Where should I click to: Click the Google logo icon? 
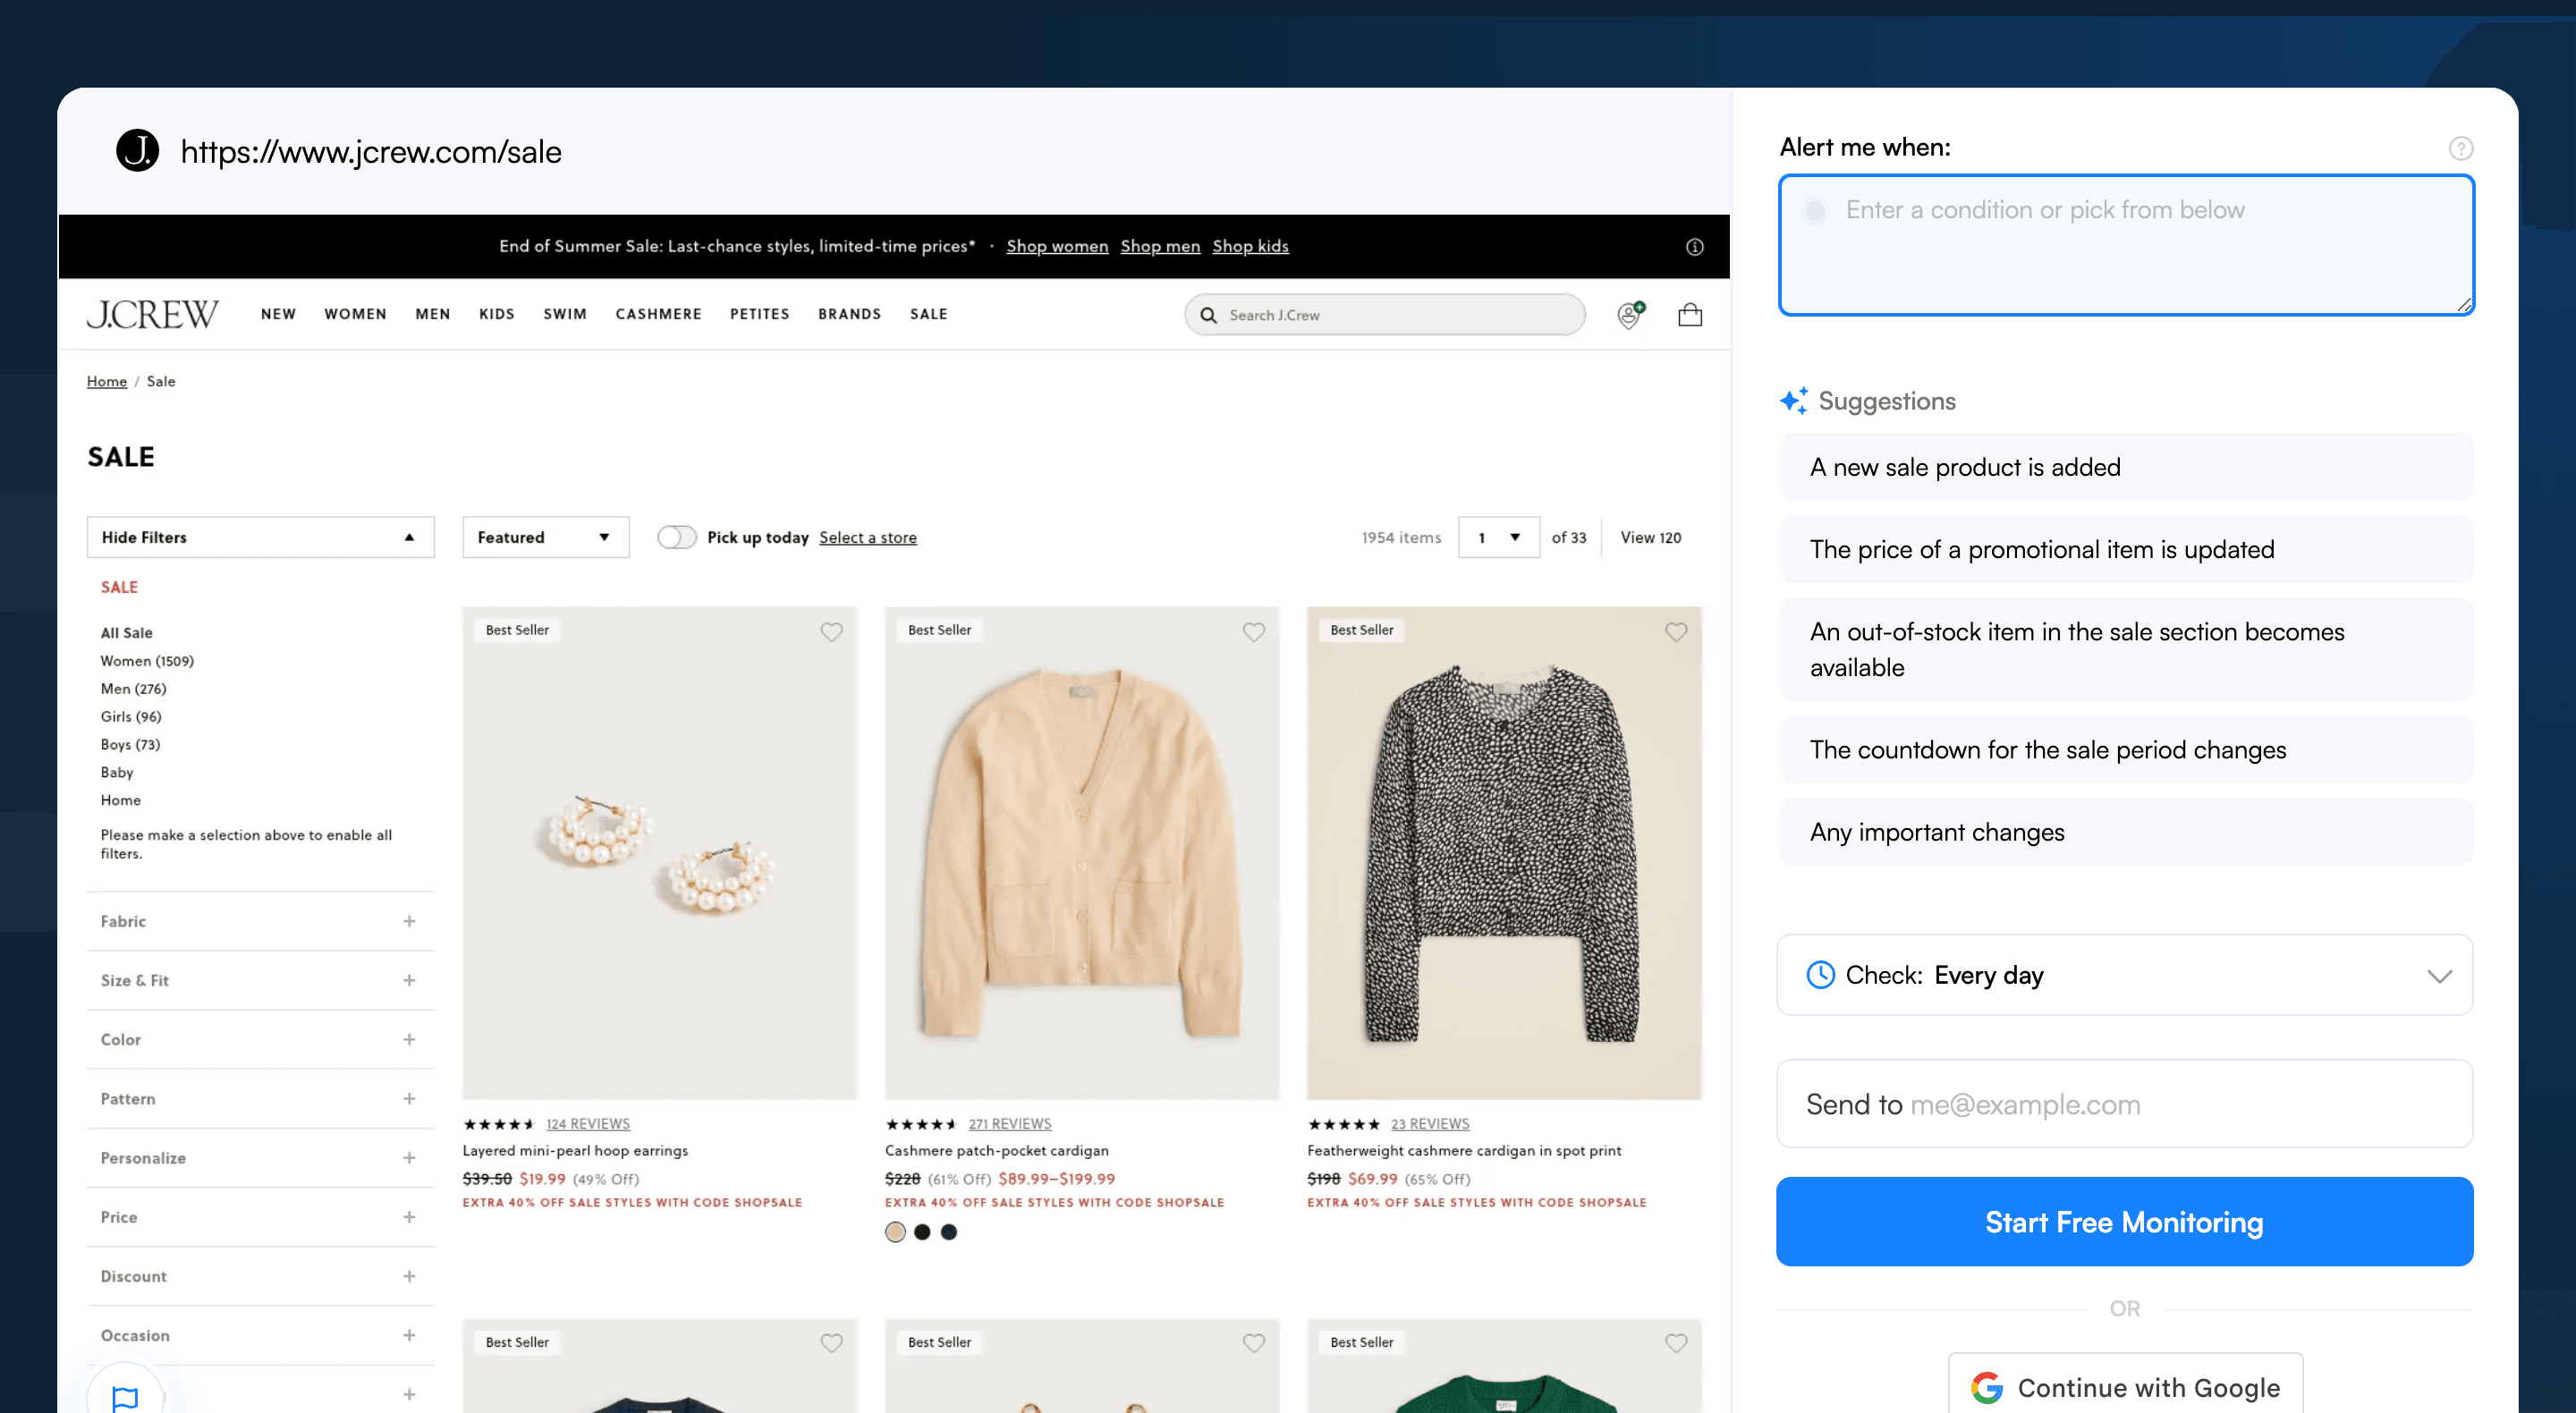1986,1388
